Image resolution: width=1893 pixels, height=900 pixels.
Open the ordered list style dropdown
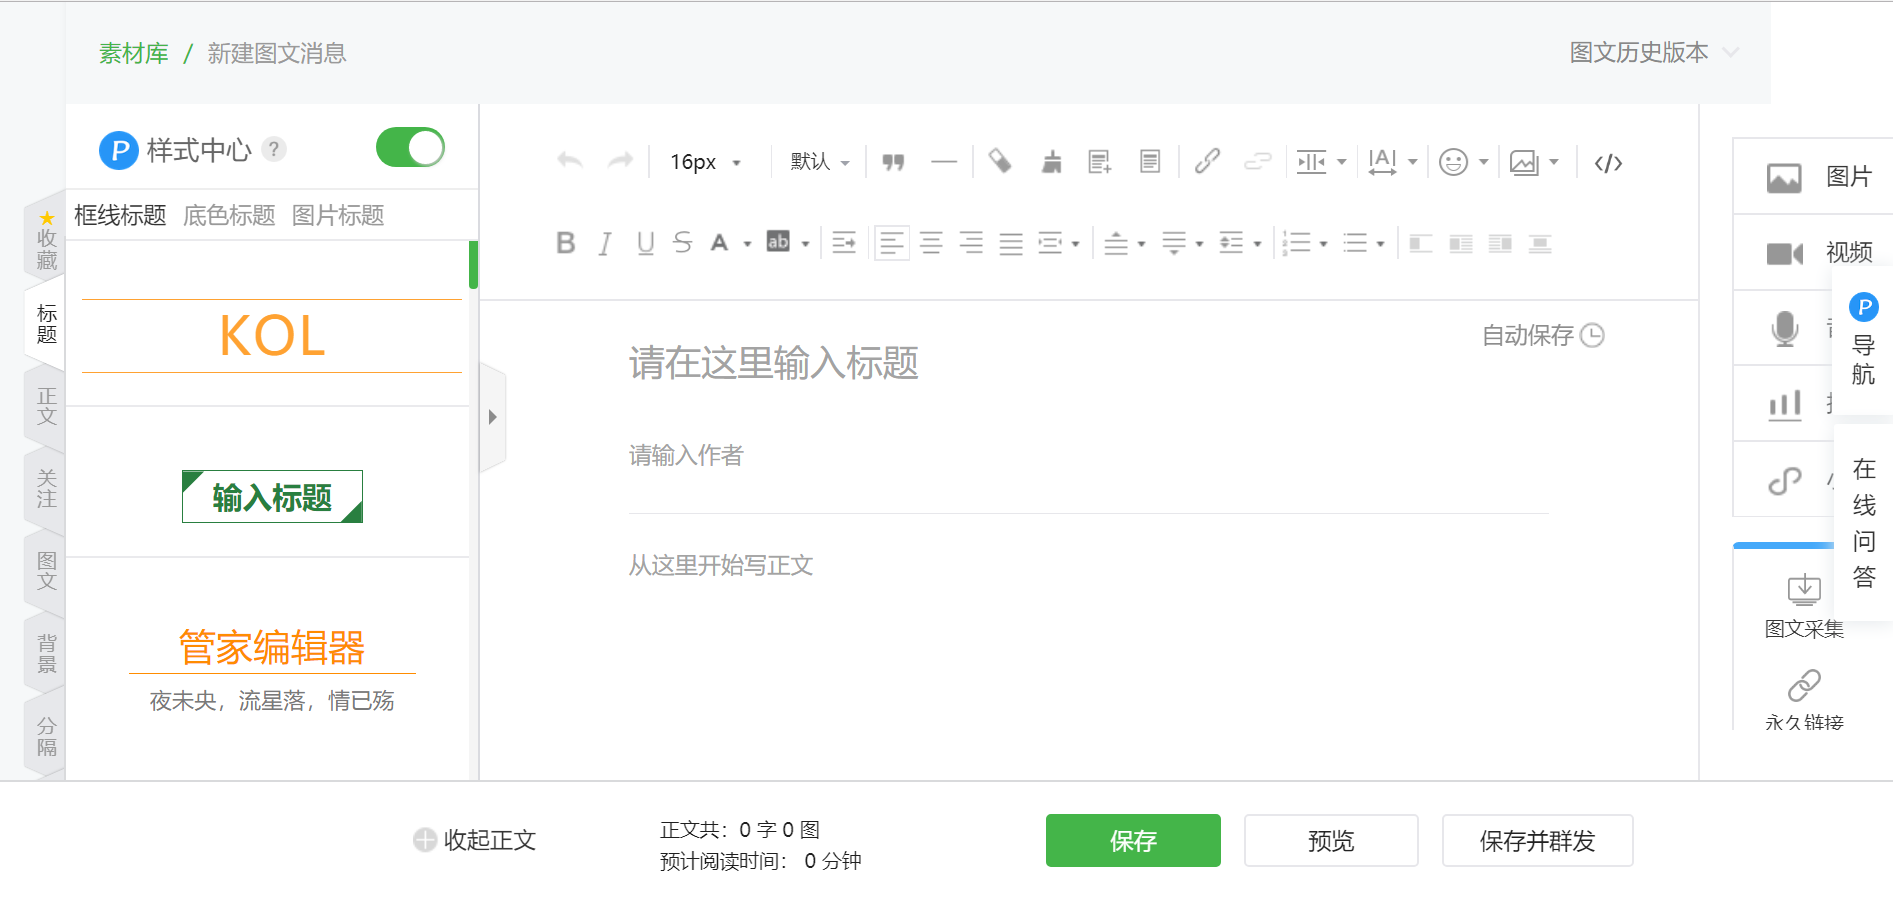[x=1323, y=244]
